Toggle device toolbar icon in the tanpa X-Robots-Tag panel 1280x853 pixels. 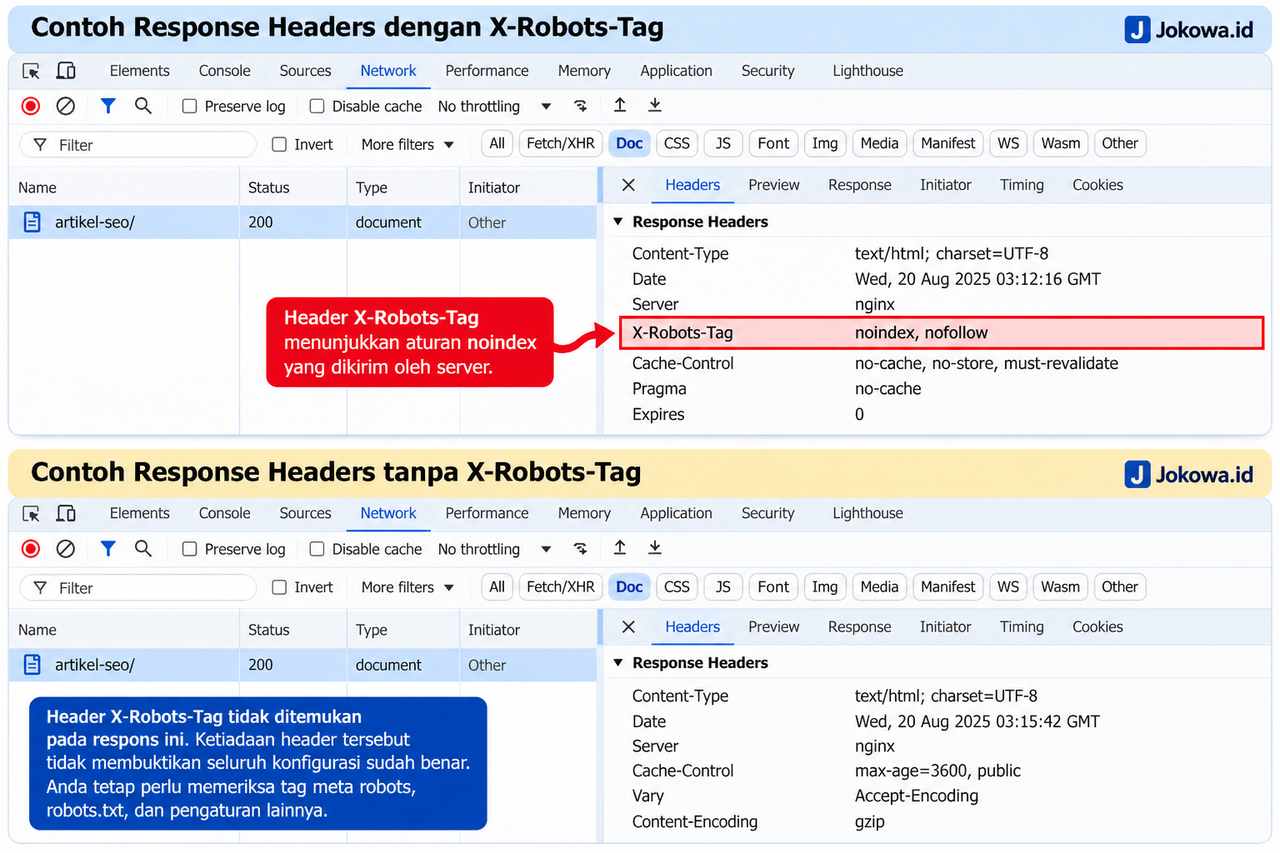[66, 514]
